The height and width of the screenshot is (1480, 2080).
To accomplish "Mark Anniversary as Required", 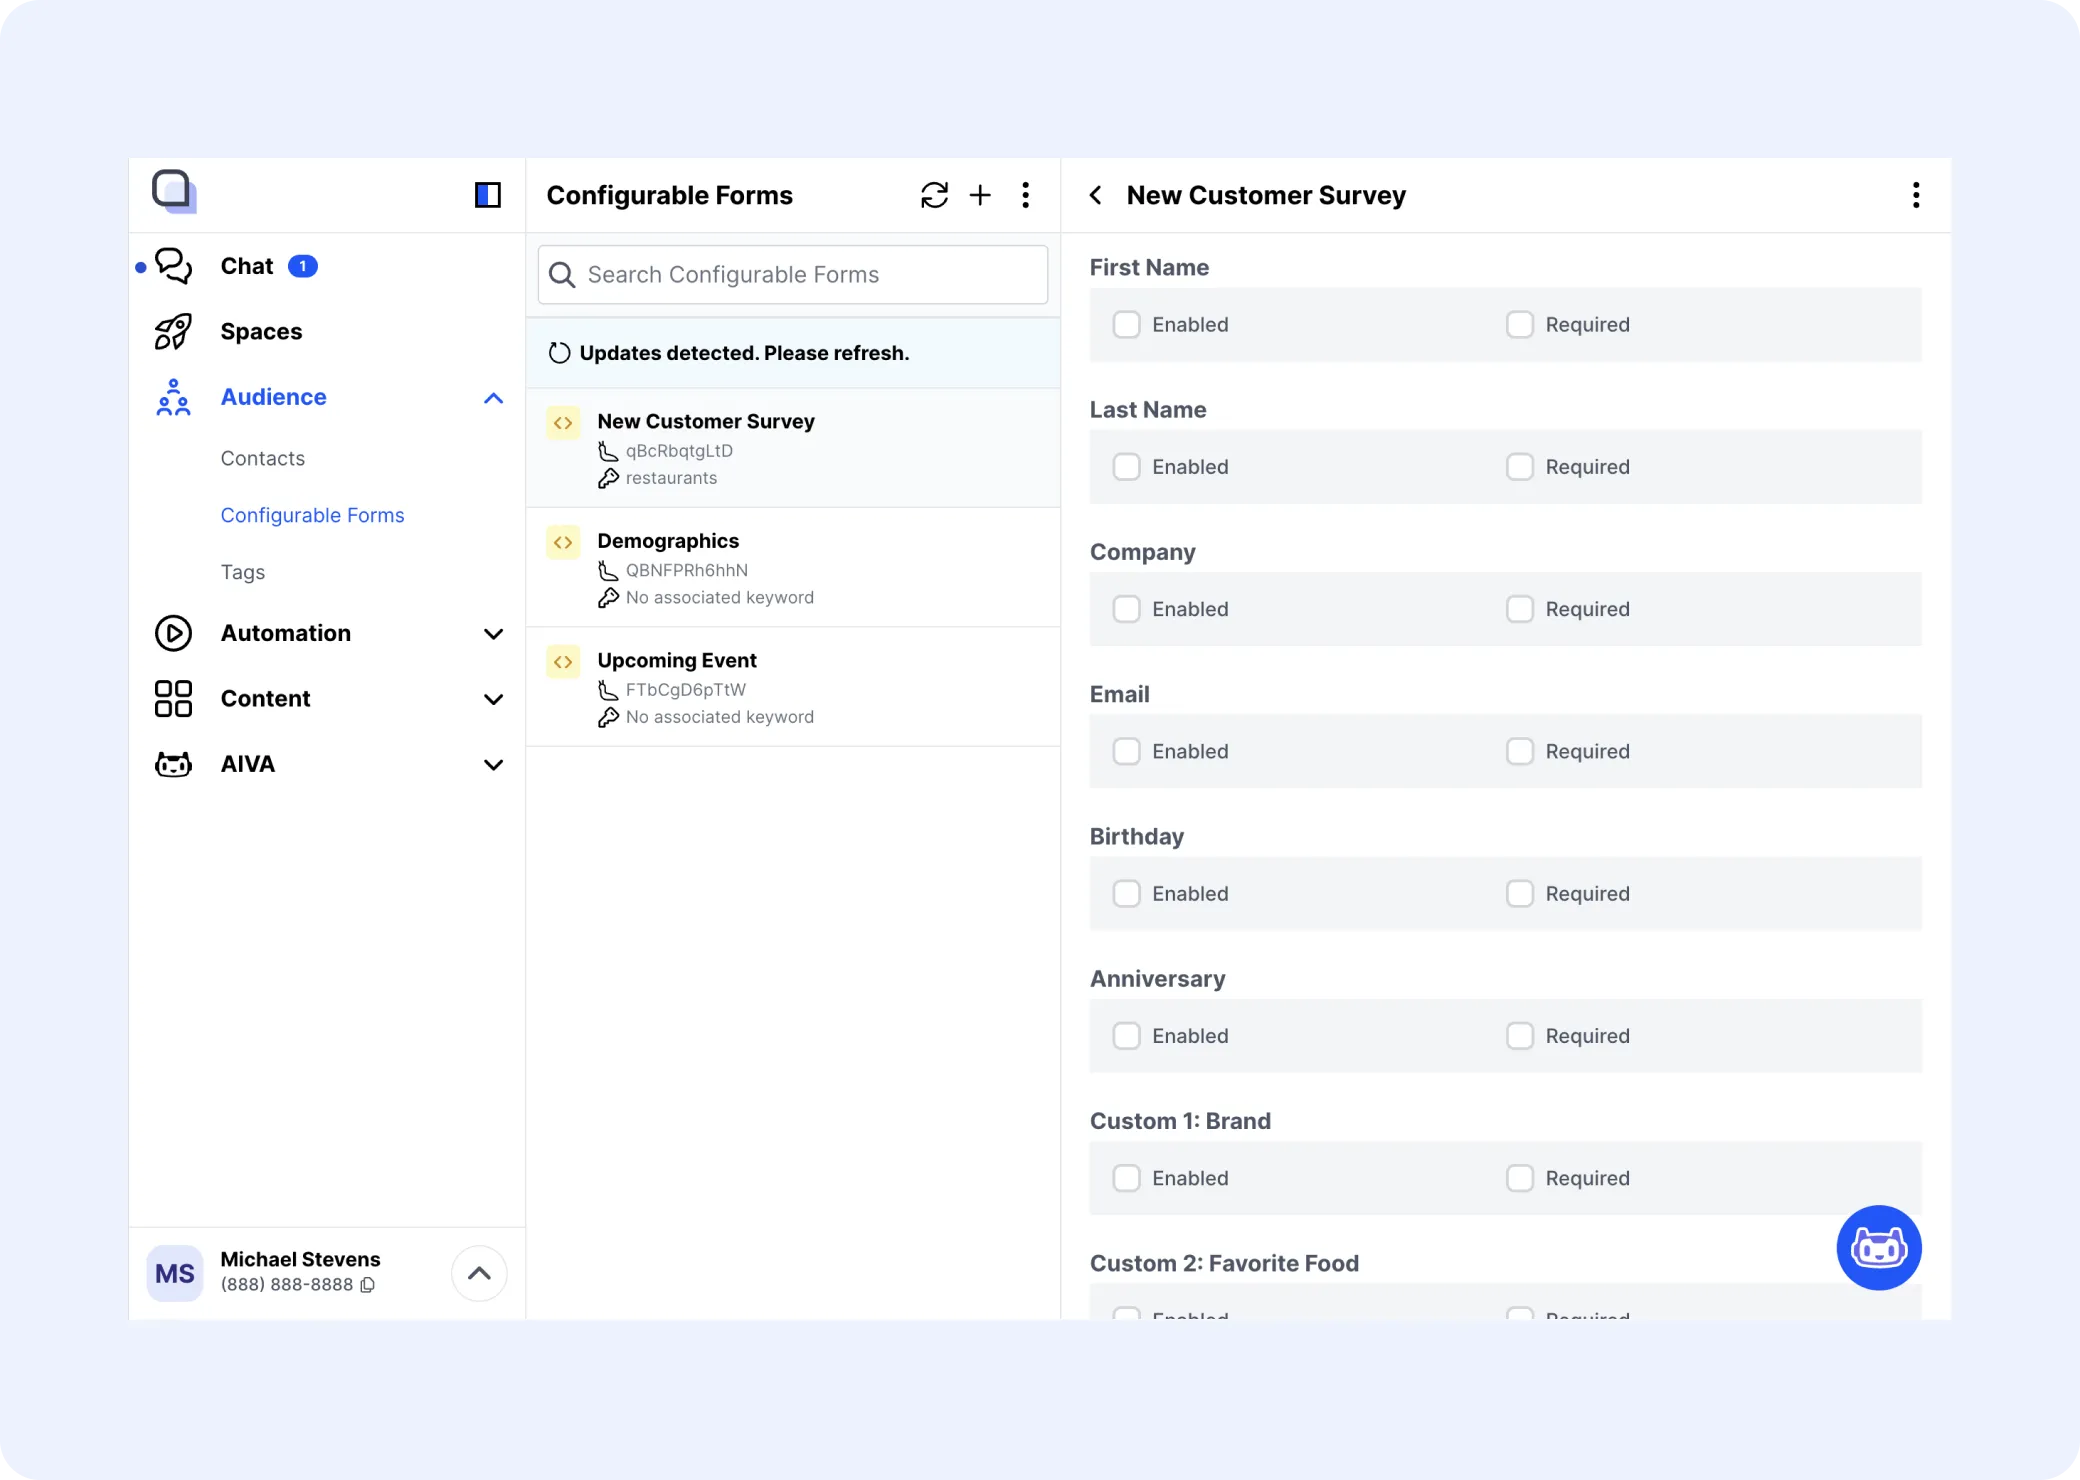I will pyautogui.click(x=1520, y=1036).
